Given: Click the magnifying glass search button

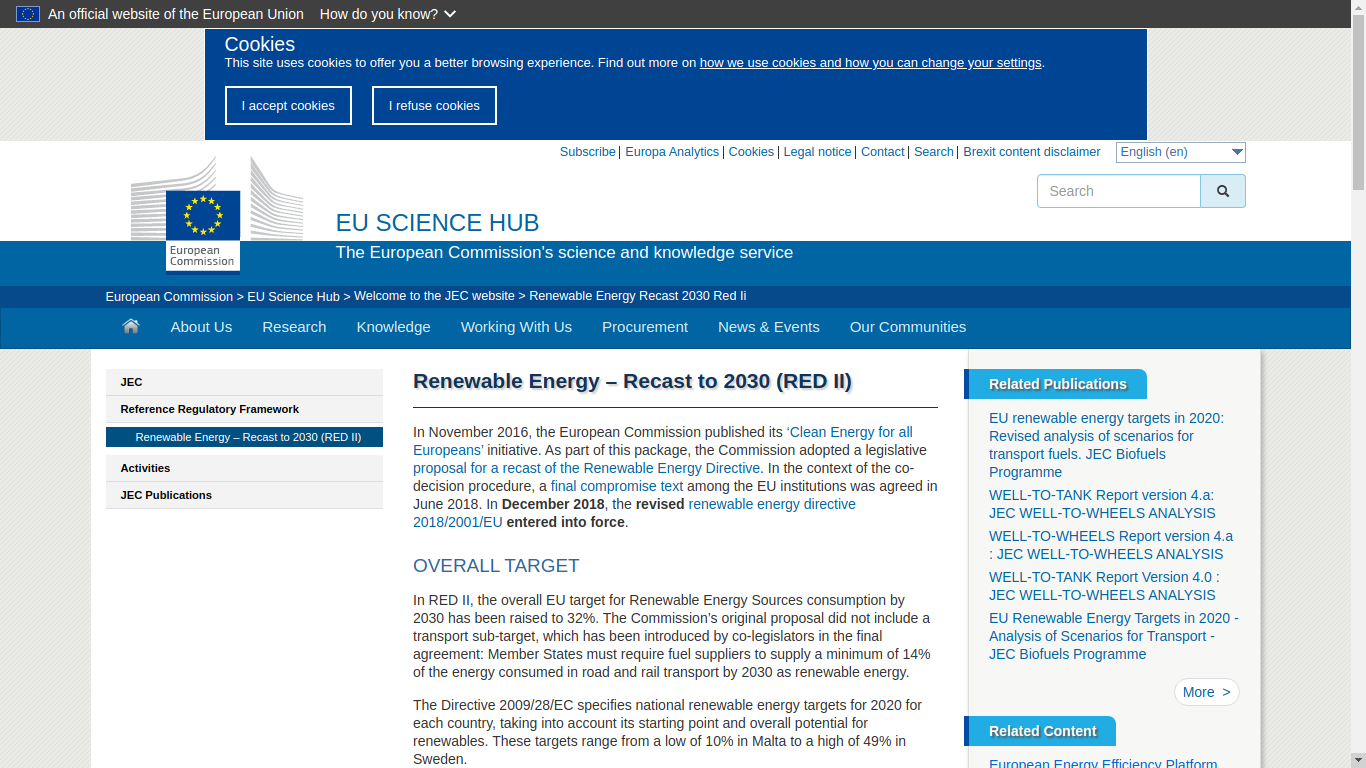Looking at the screenshot, I should pyautogui.click(x=1222, y=191).
